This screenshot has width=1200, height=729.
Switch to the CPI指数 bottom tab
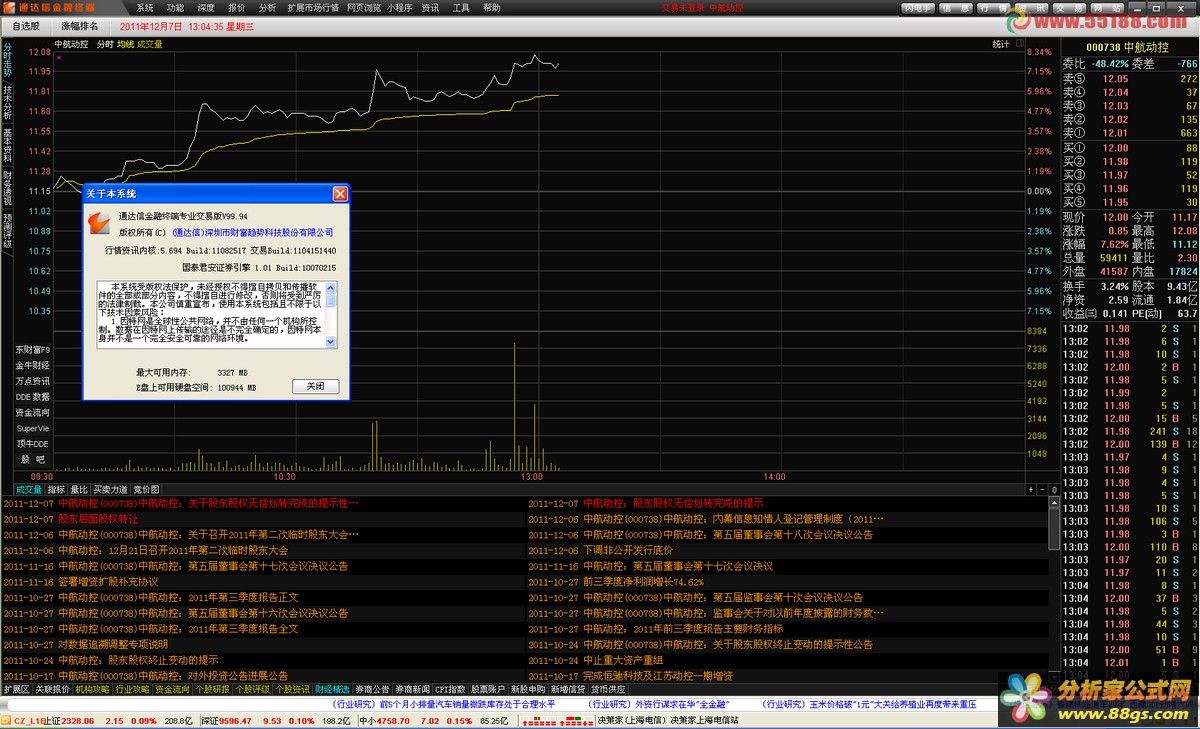pos(450,690)
